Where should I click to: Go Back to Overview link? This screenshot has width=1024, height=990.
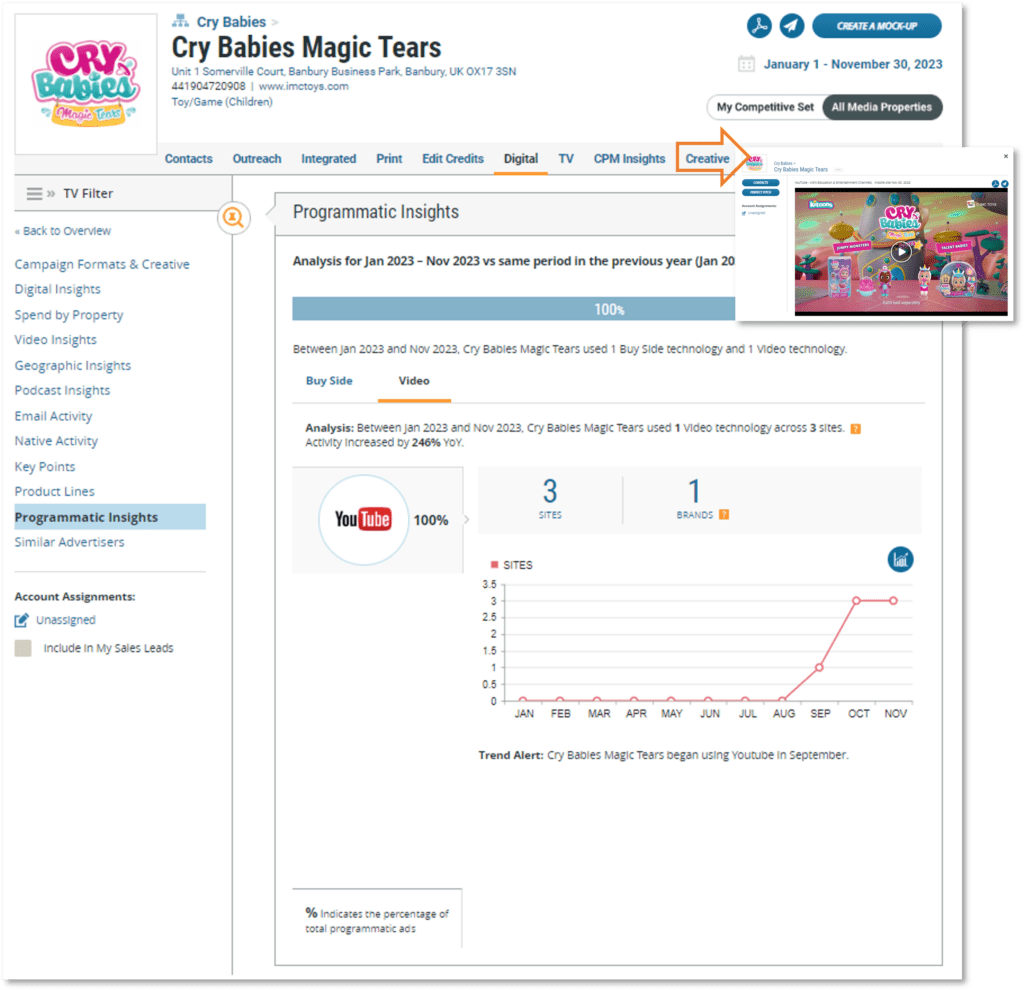pos(63,231)
